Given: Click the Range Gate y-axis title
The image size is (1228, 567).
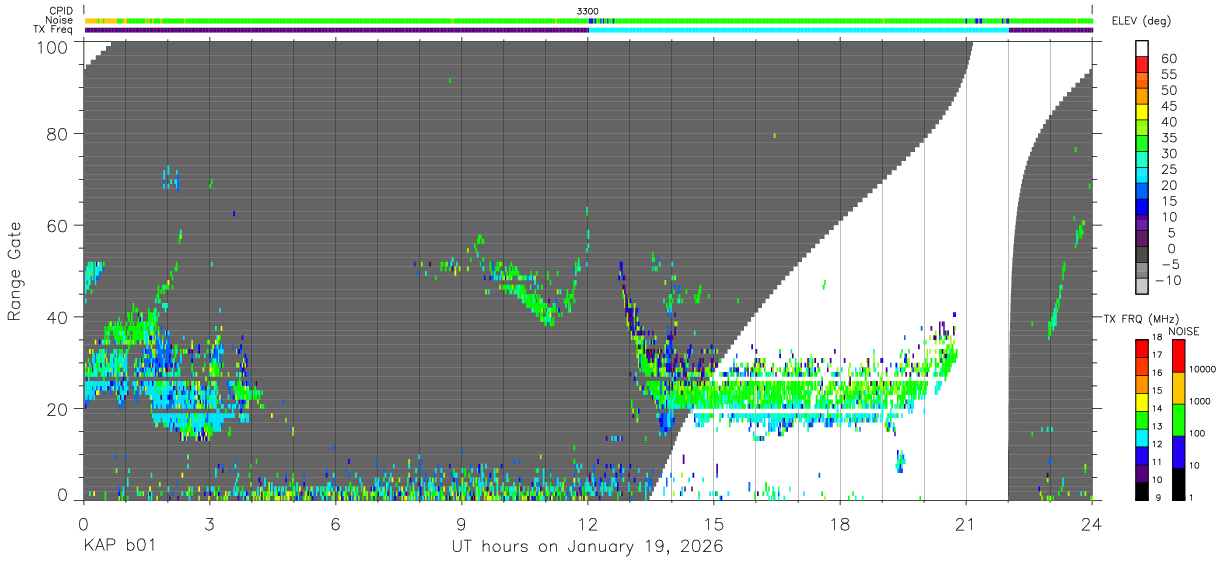Looking at the screenshot, I should pyautogui.click(x=15, y=270).
